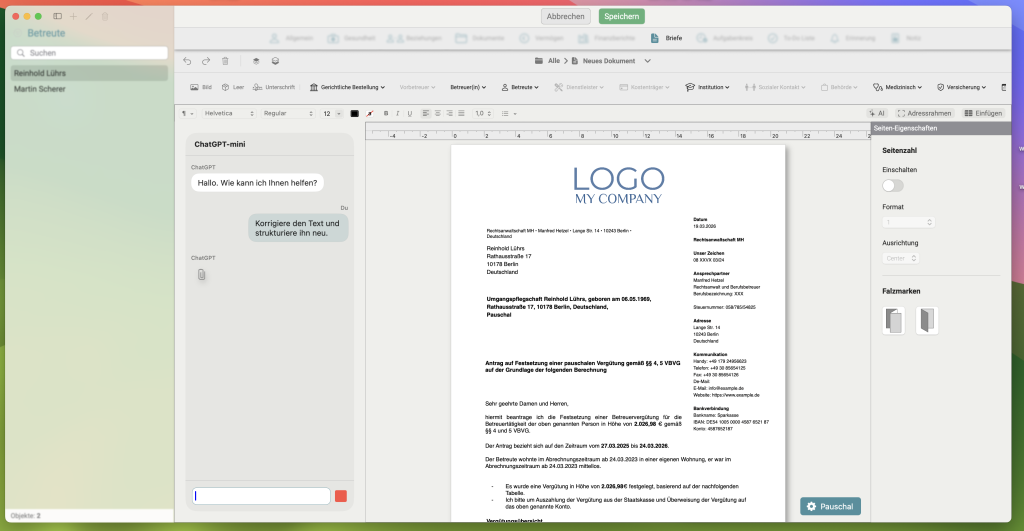Expand the Gerichtliche Bestellung dropdown
The height and width of the screenshot is (531, 1024).
[350, 87]
